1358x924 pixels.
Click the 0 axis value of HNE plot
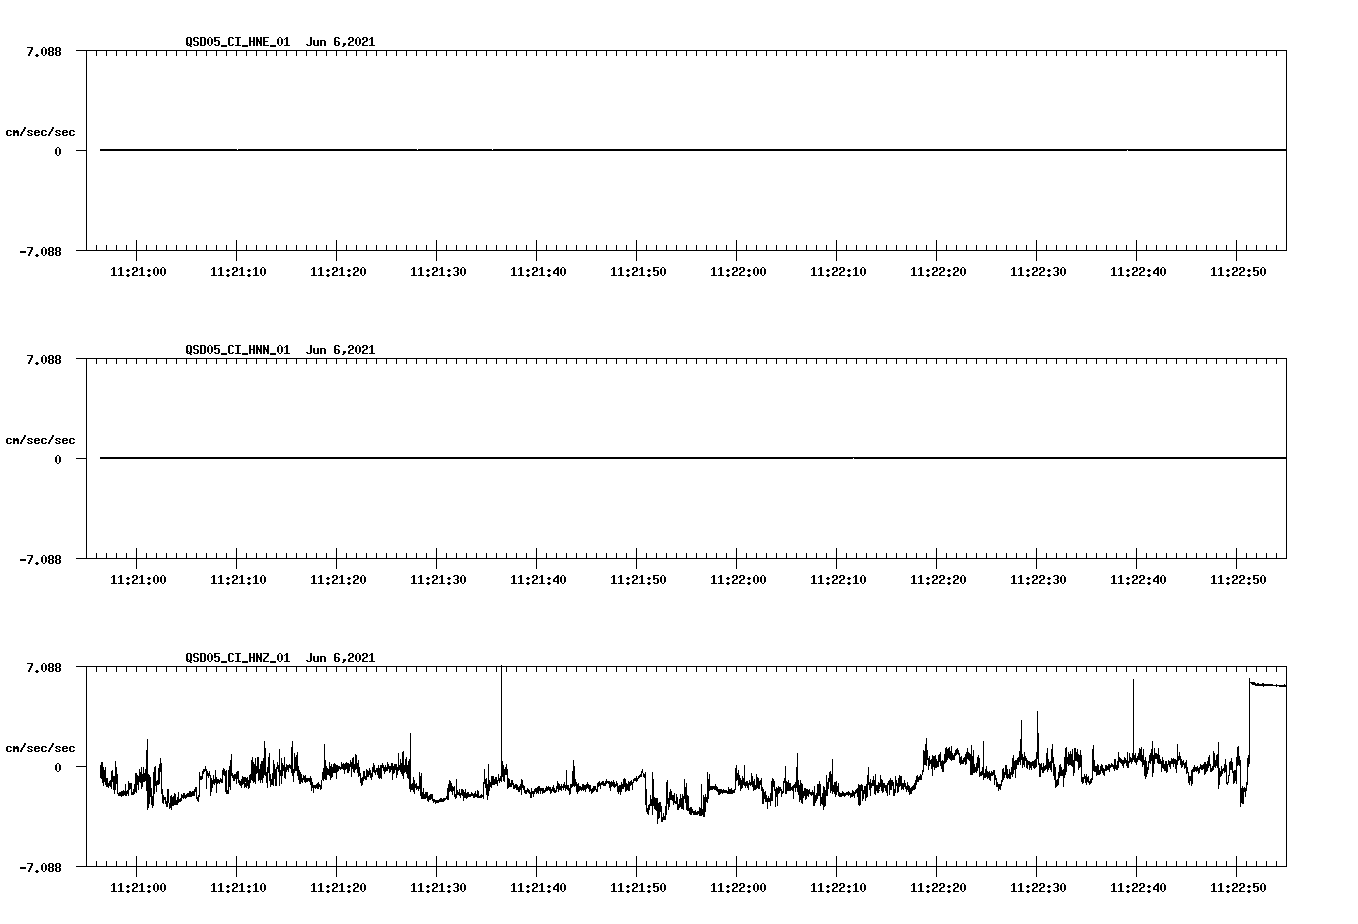tap(58, 152)
